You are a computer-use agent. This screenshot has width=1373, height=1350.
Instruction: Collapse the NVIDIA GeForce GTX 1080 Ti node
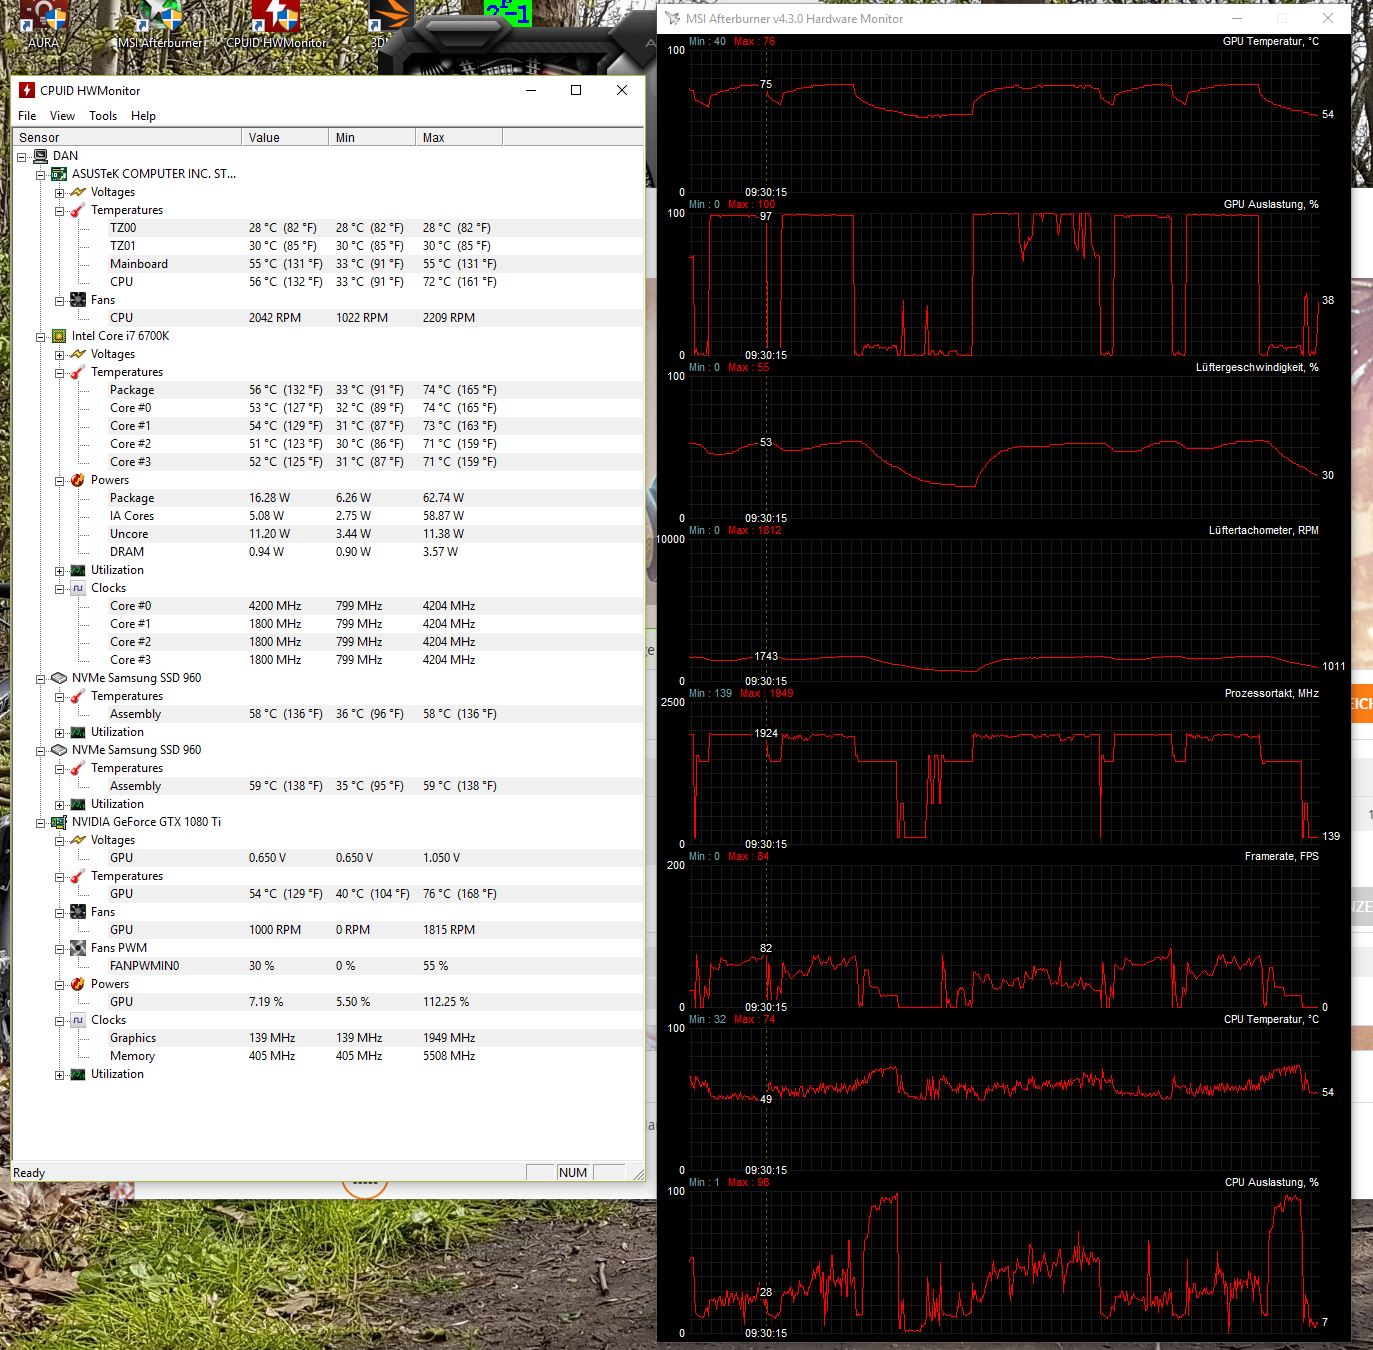click(x=41, y=823)
